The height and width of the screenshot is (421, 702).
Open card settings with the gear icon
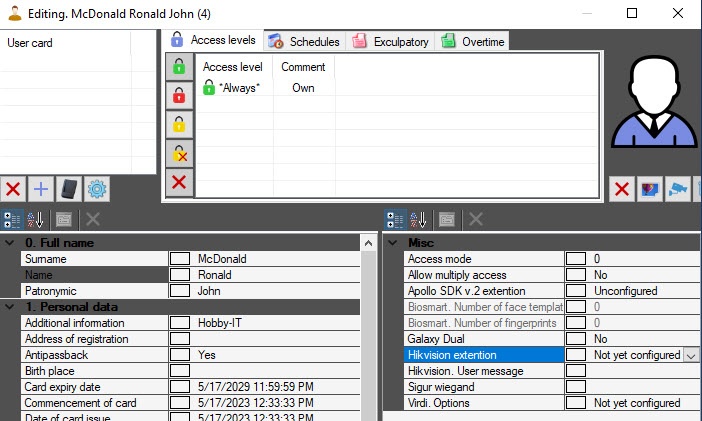97,188
